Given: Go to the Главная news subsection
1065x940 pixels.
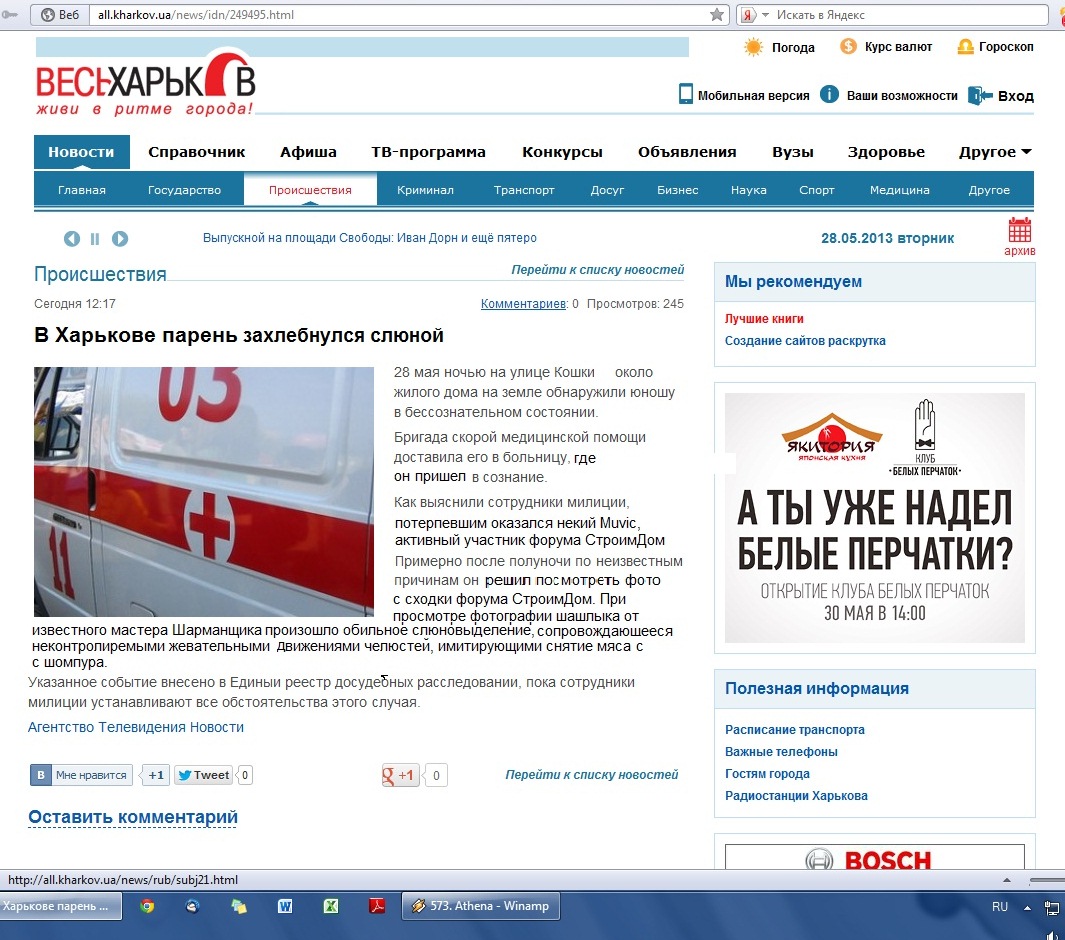Looking at the screenshot, I should point(82,190).
